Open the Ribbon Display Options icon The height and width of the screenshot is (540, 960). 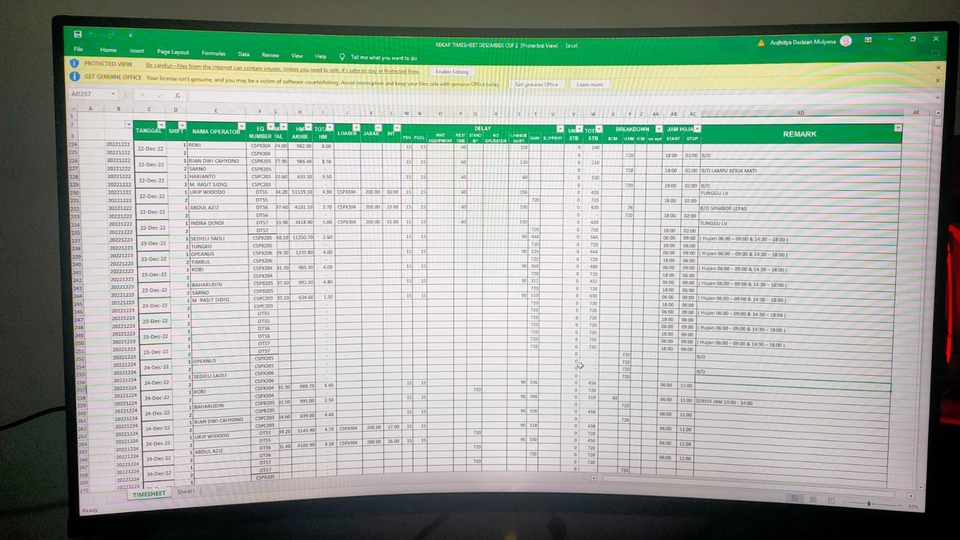[x=868, y=40]
